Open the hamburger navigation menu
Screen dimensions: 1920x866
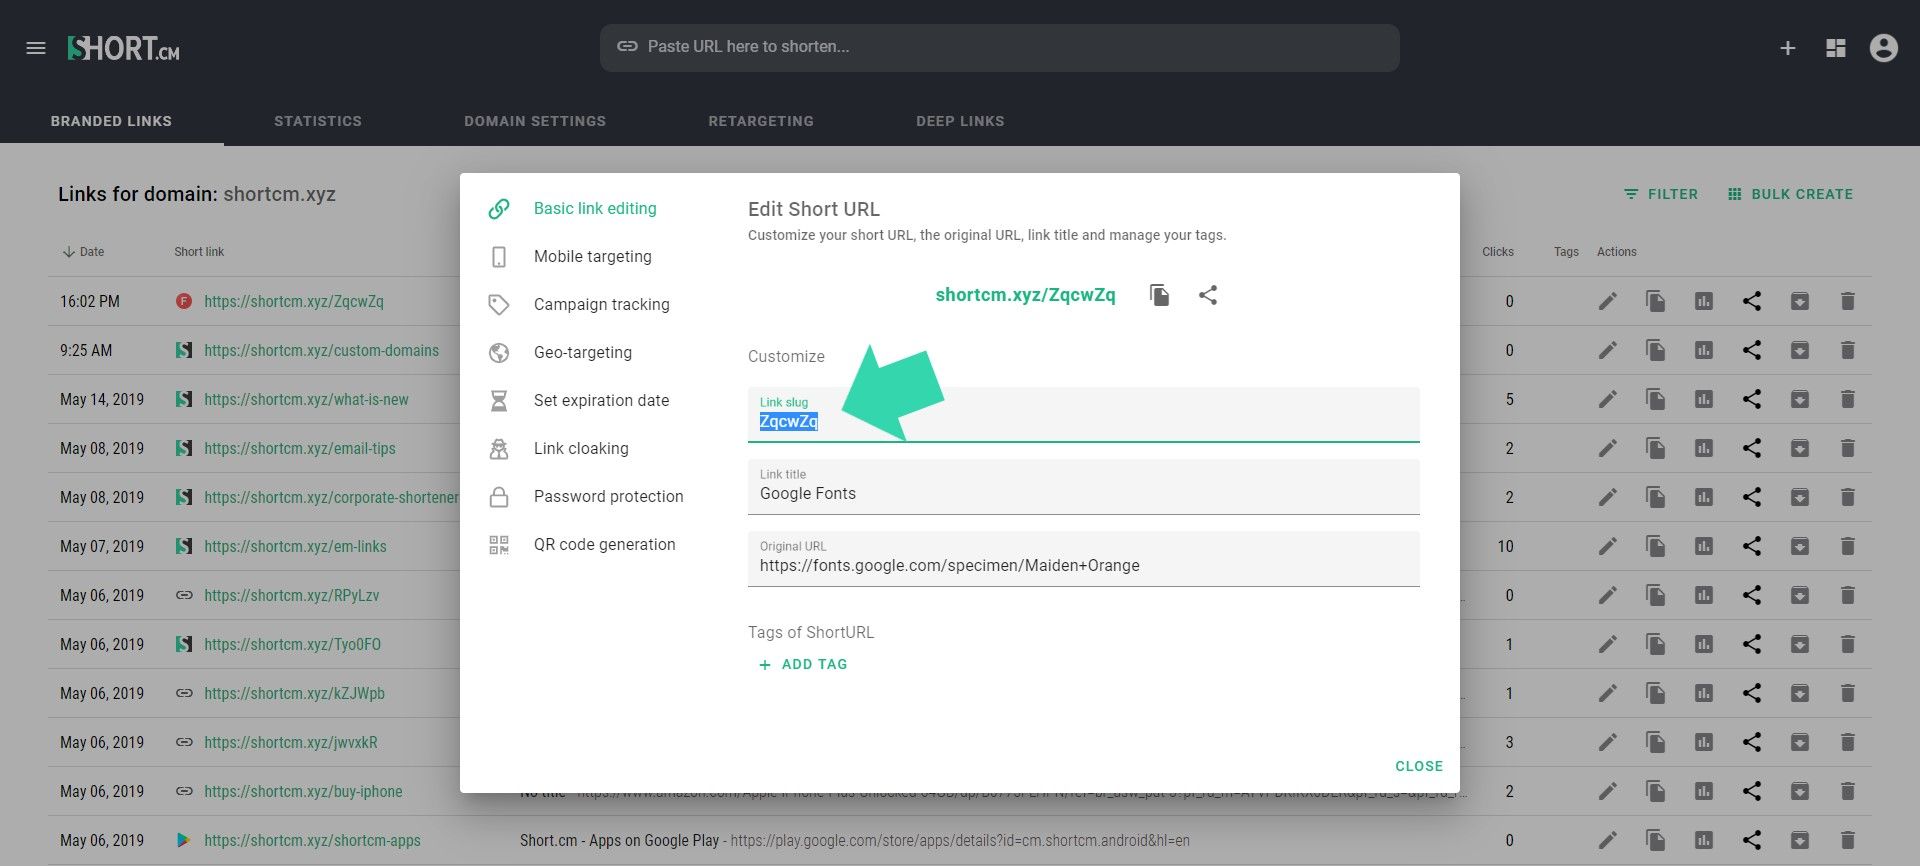36,48
